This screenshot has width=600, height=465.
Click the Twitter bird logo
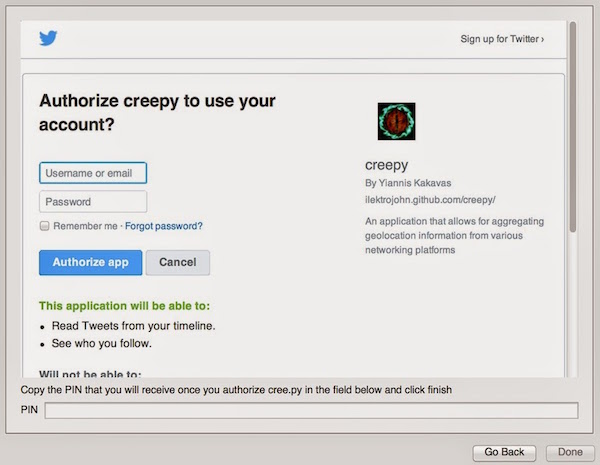tap(48, 38)
